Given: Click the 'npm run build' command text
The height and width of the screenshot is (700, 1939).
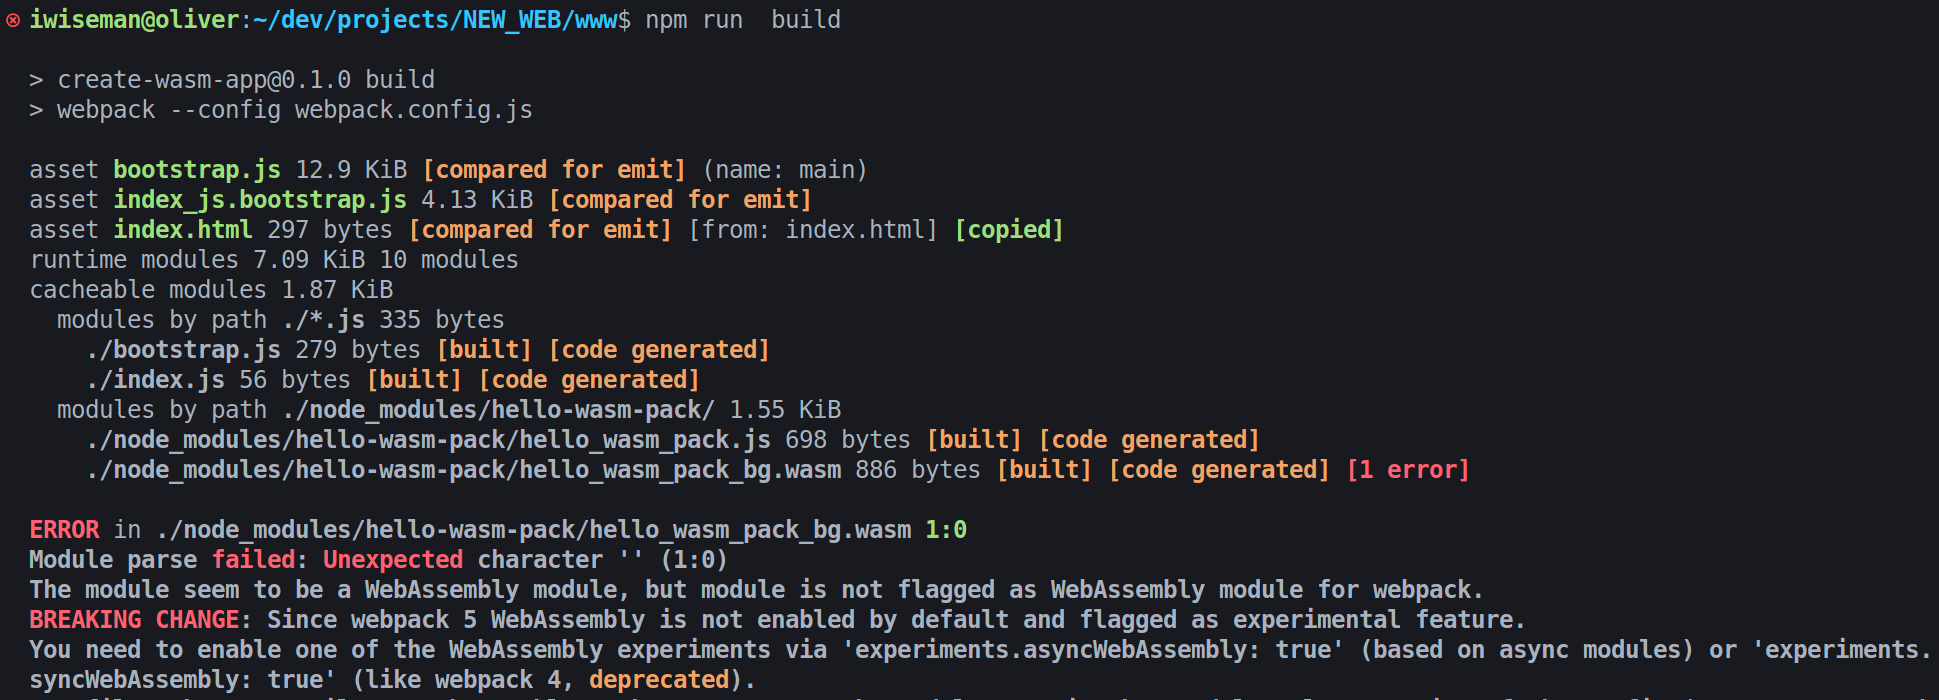Looking at the screenshot, I should pos(742,20).
